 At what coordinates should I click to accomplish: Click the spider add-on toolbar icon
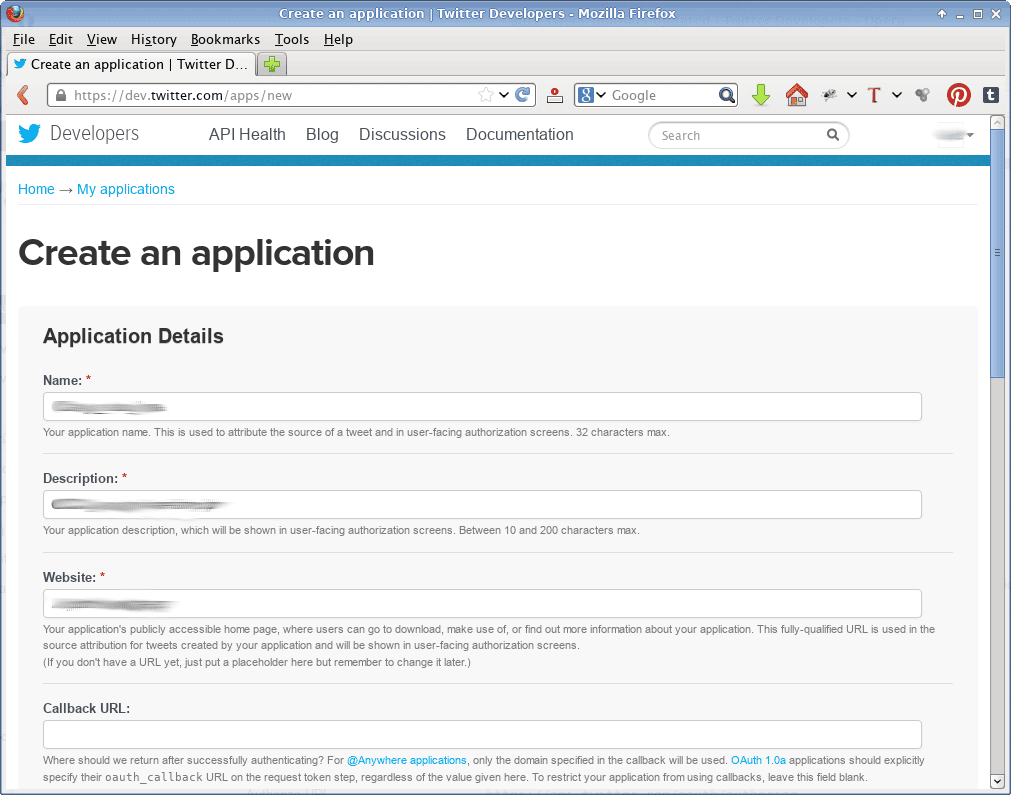pyautogui.click(x=829, y=95)
